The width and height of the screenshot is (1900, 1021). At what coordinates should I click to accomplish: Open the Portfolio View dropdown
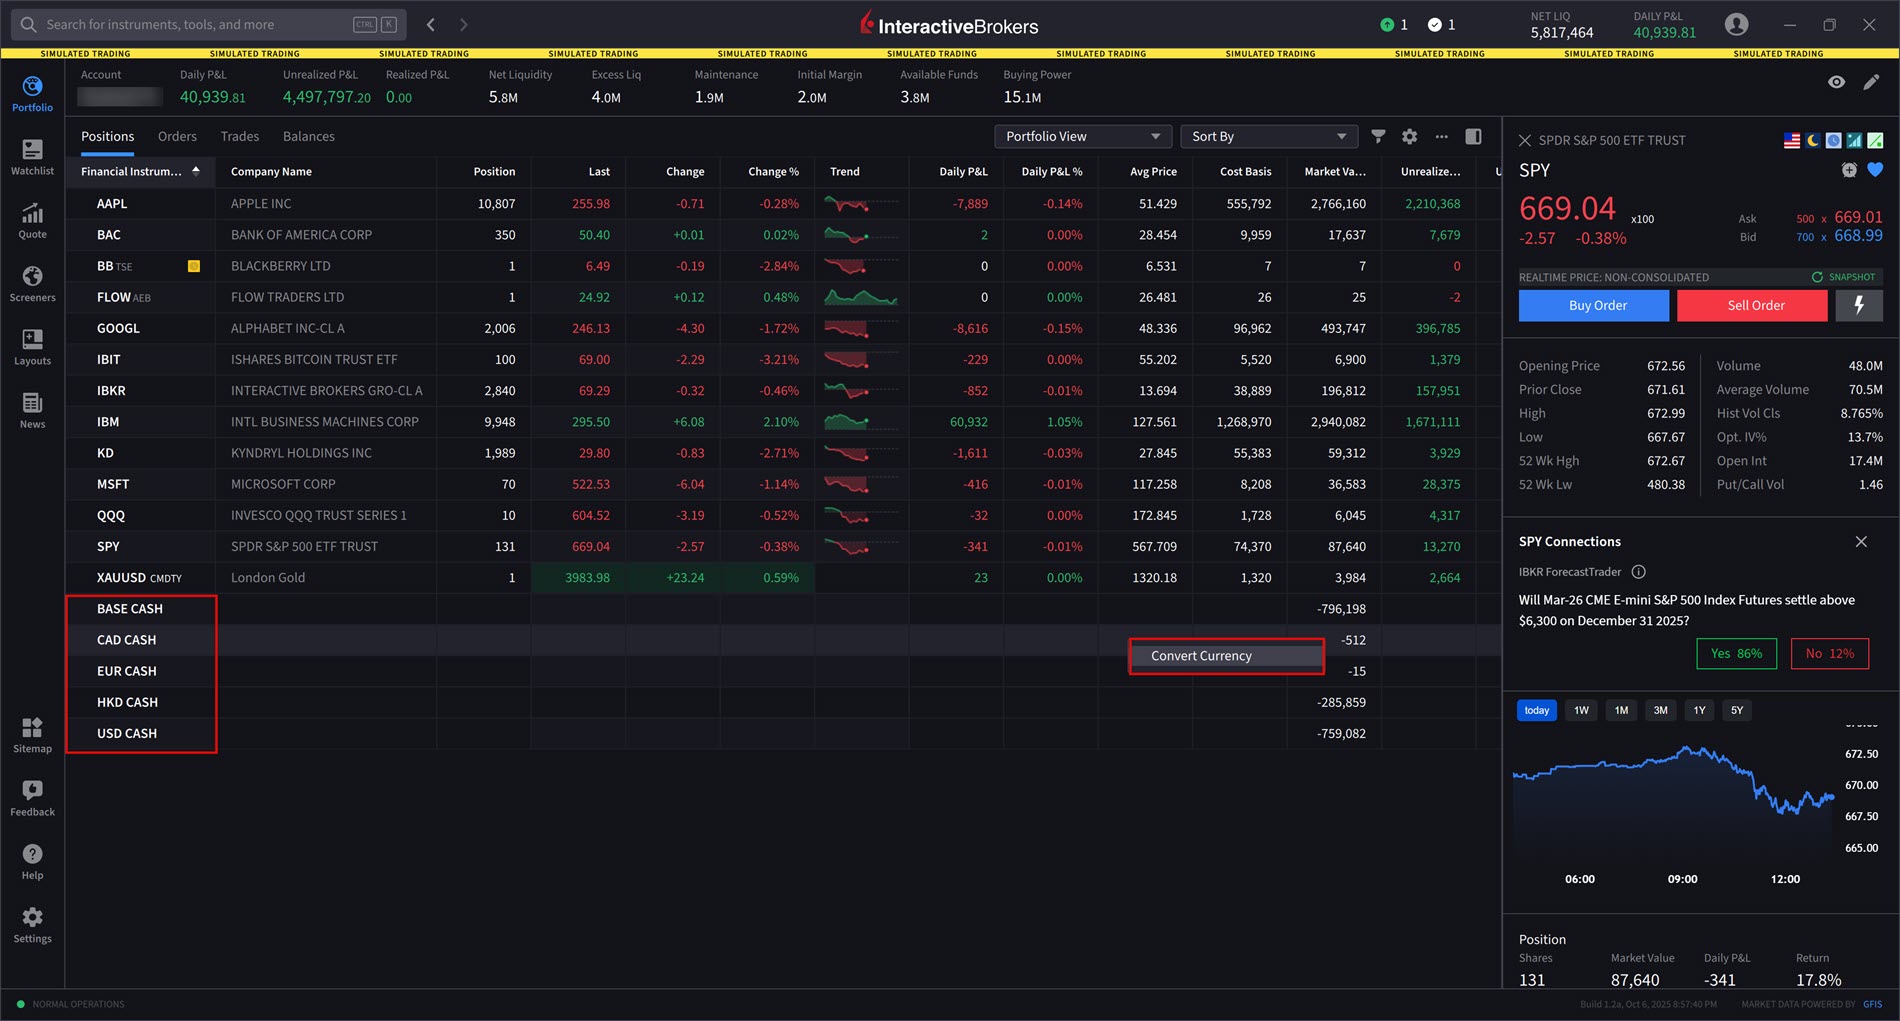point(1082,136)
